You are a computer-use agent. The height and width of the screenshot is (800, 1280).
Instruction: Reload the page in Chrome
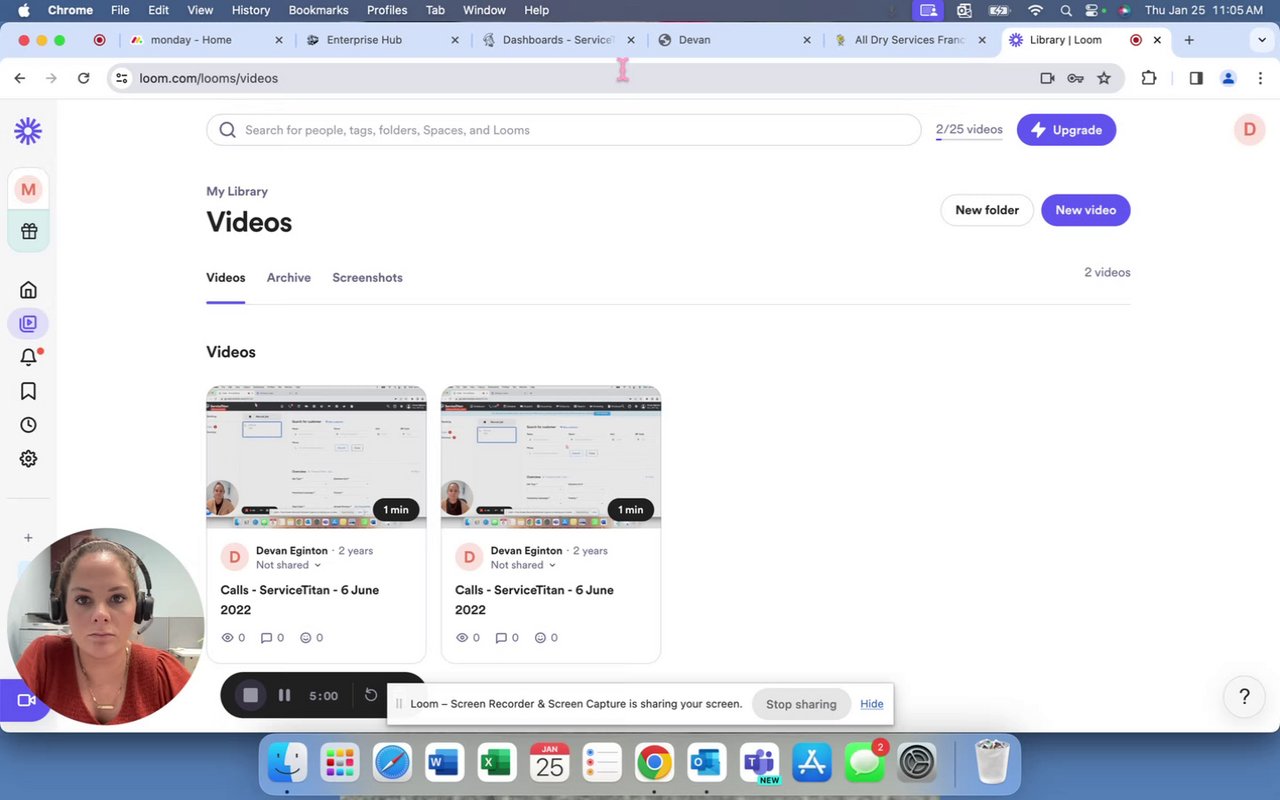click(x=84, y=78)
